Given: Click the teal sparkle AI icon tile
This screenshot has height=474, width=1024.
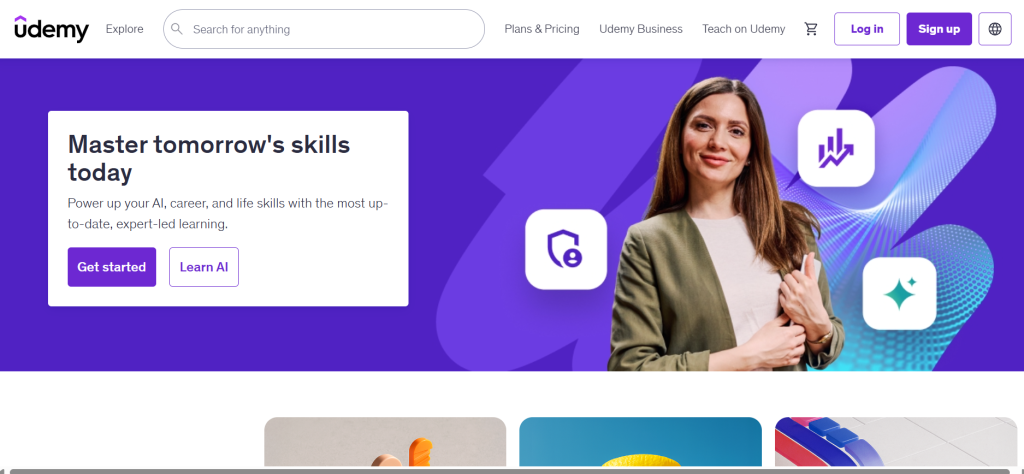Looking at the screenshot, I should pyautogui.click(x=899, y=293).
